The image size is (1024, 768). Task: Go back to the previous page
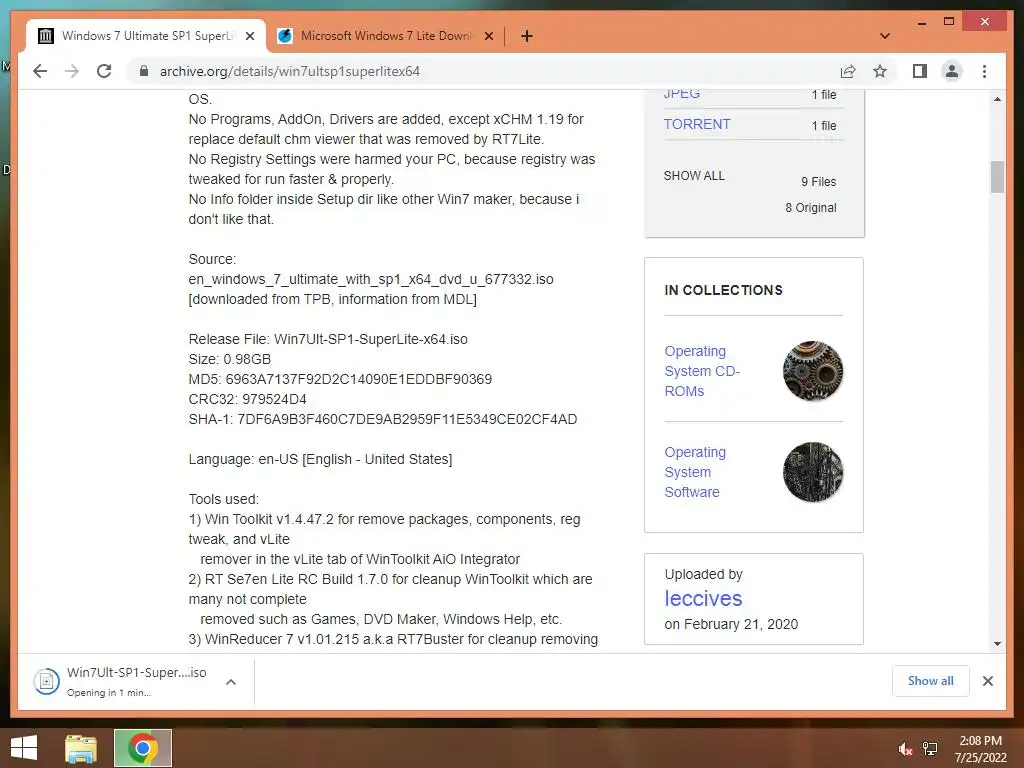coord(40,71)
